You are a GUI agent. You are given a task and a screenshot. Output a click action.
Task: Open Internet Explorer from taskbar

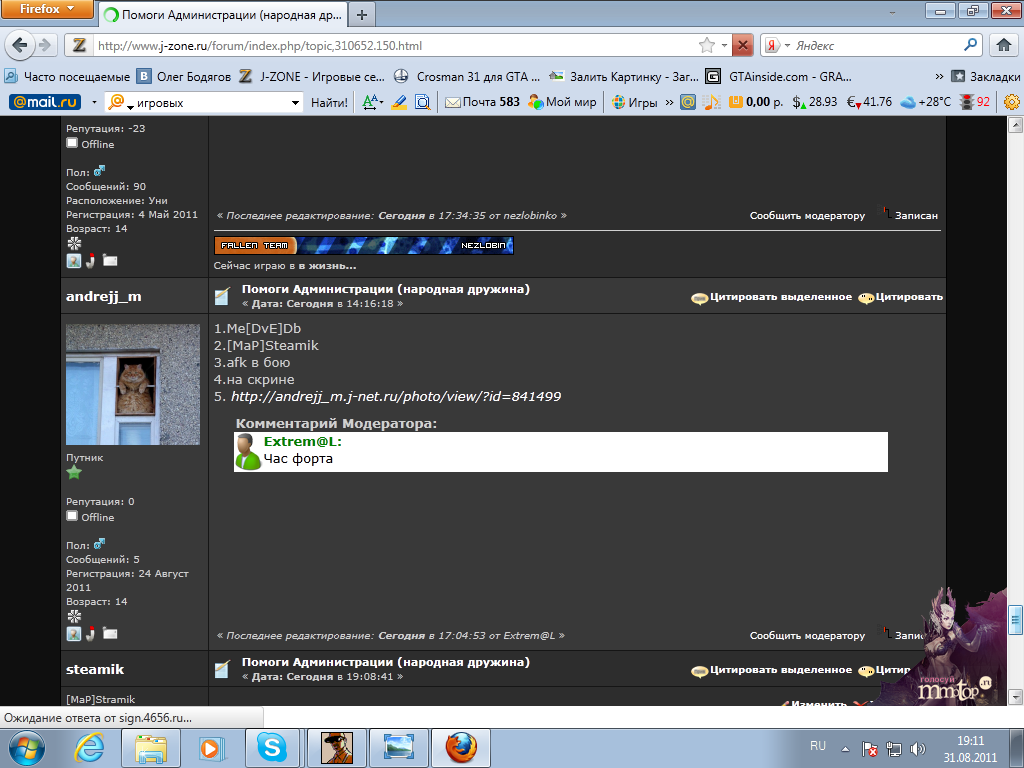point(88,748)
